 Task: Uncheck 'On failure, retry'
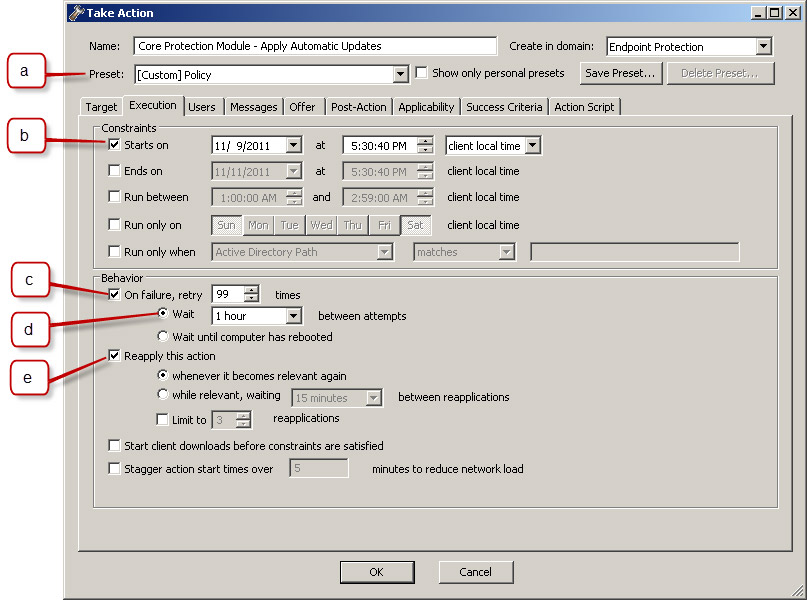pos(114,293)
